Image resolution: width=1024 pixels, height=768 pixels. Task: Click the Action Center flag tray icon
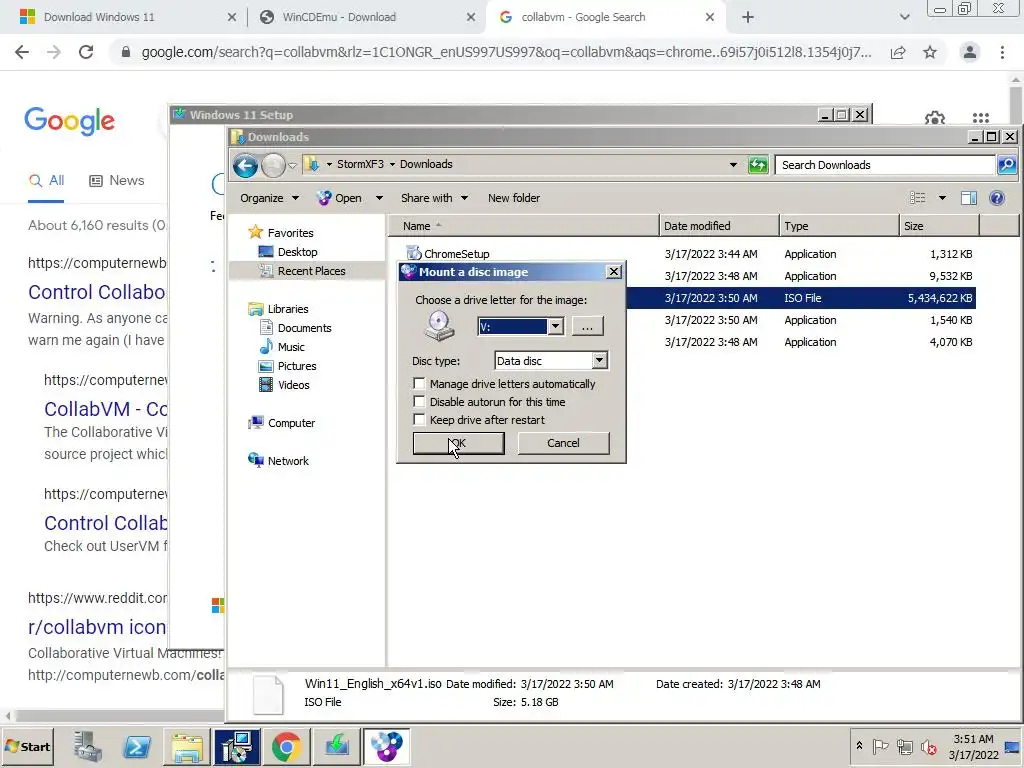tap(880, 746)
